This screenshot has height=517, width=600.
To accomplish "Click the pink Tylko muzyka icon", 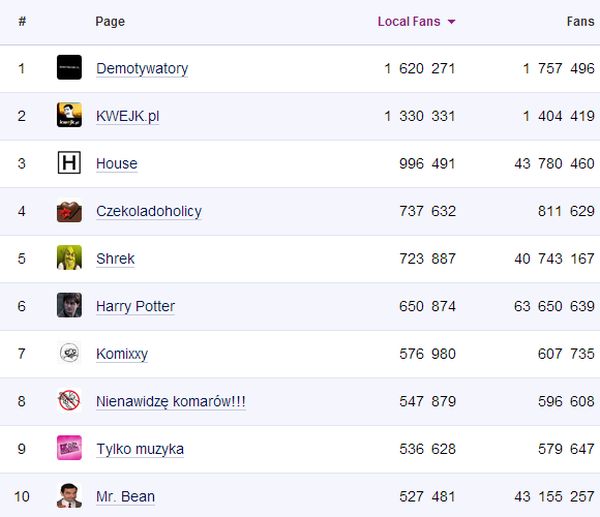I will (69, 448).
